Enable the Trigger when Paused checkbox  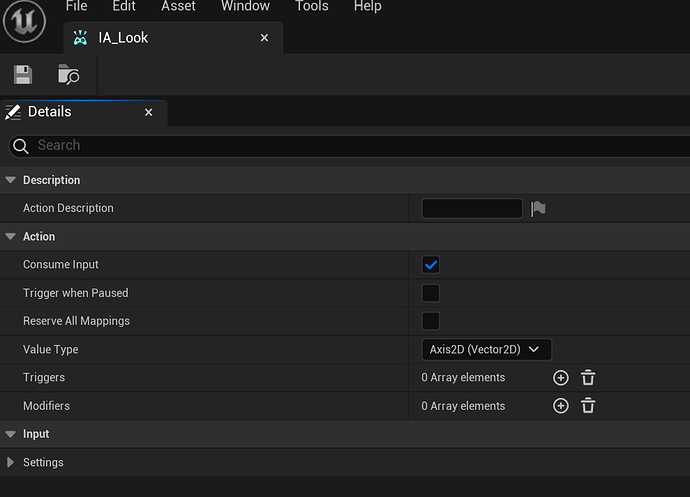pyautogui.click(x=431, y=293)
